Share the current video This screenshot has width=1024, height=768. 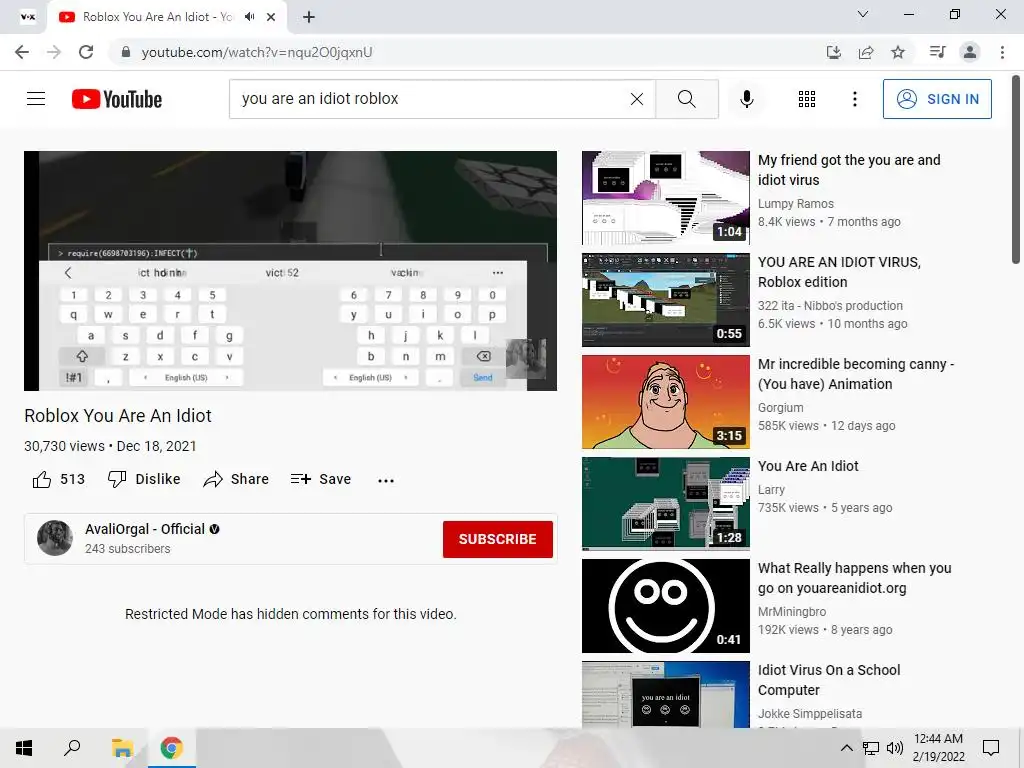(236, 479)
